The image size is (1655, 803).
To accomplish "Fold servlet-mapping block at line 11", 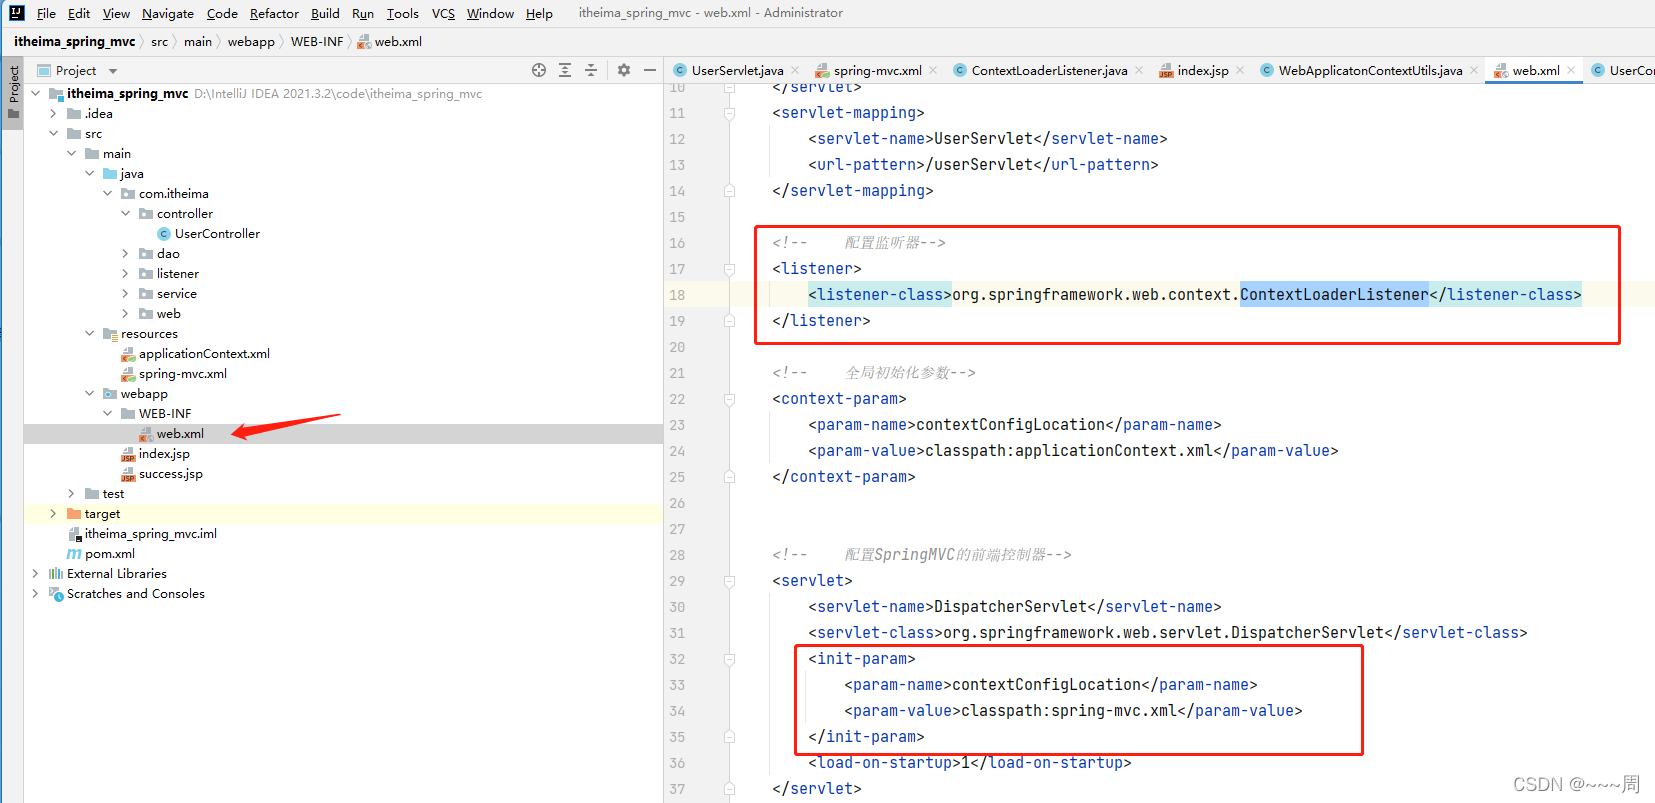I will (x=729, y=113).
